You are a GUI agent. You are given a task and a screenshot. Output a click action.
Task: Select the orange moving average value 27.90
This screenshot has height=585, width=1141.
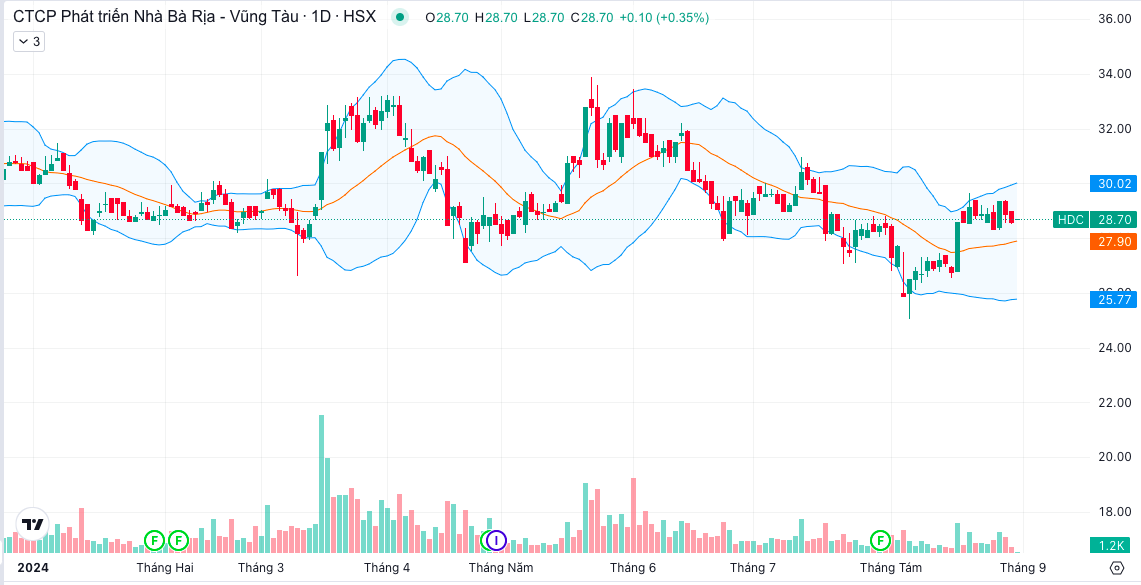[1113, 242]
